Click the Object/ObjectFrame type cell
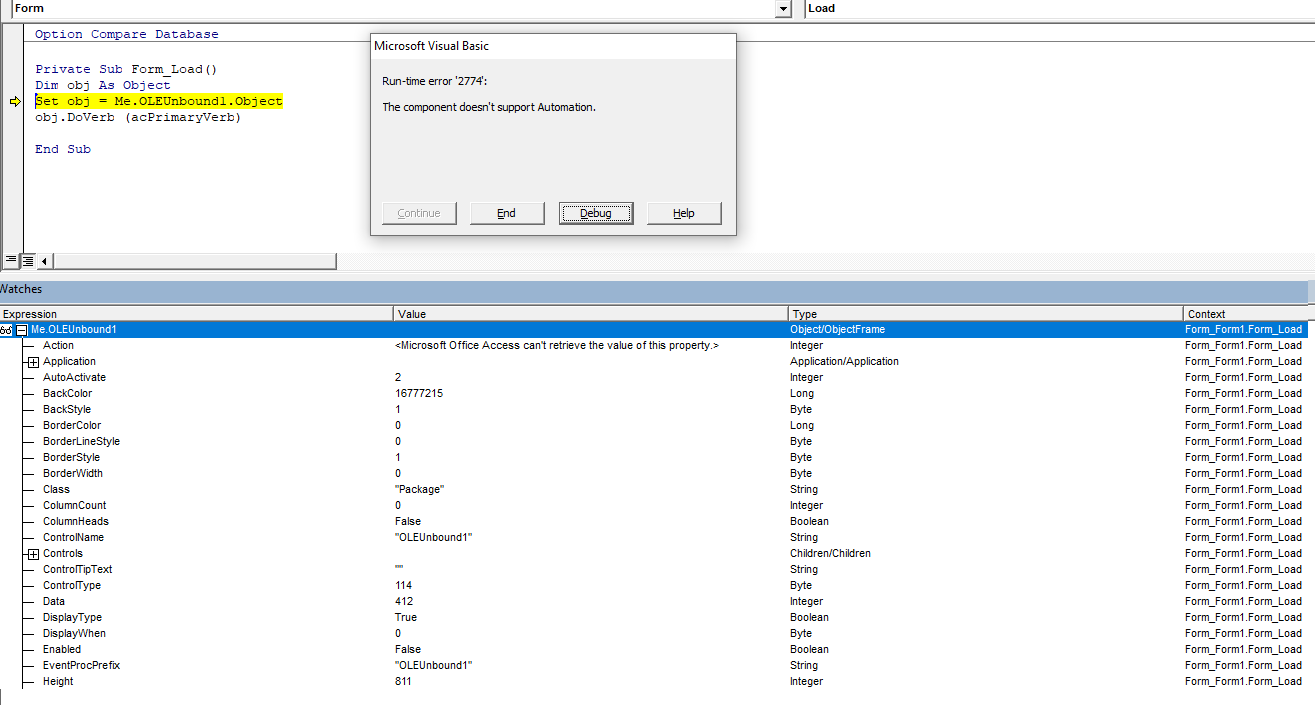The width and height of the screenshot is (1315, 705). tap(837, 329)
